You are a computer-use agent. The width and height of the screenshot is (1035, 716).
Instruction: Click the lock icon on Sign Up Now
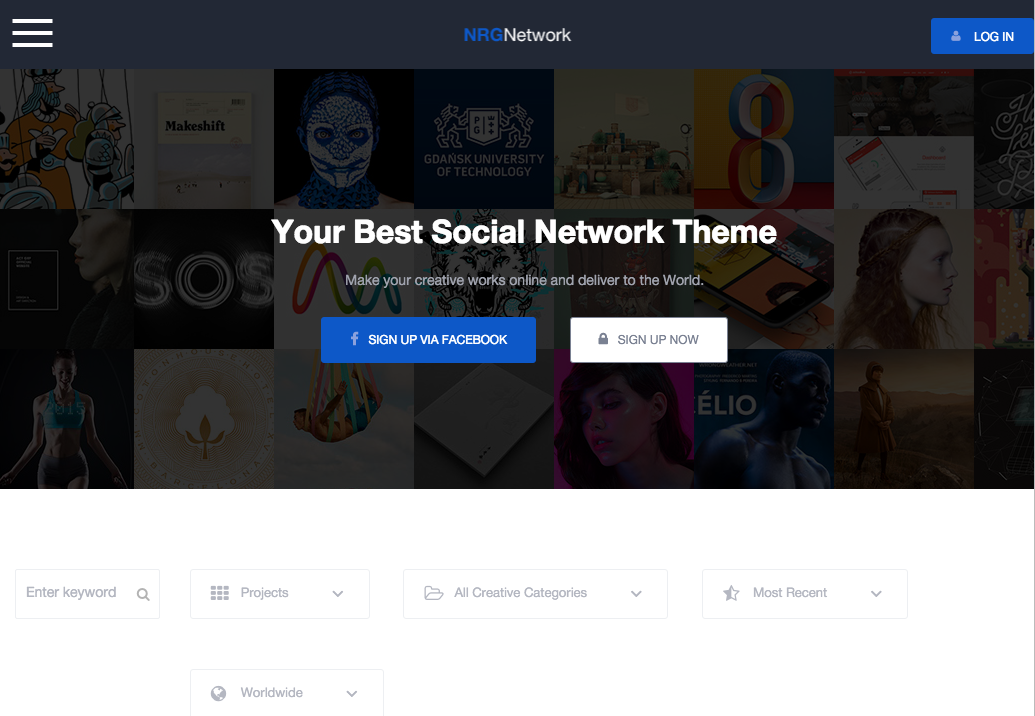[603, 339]
